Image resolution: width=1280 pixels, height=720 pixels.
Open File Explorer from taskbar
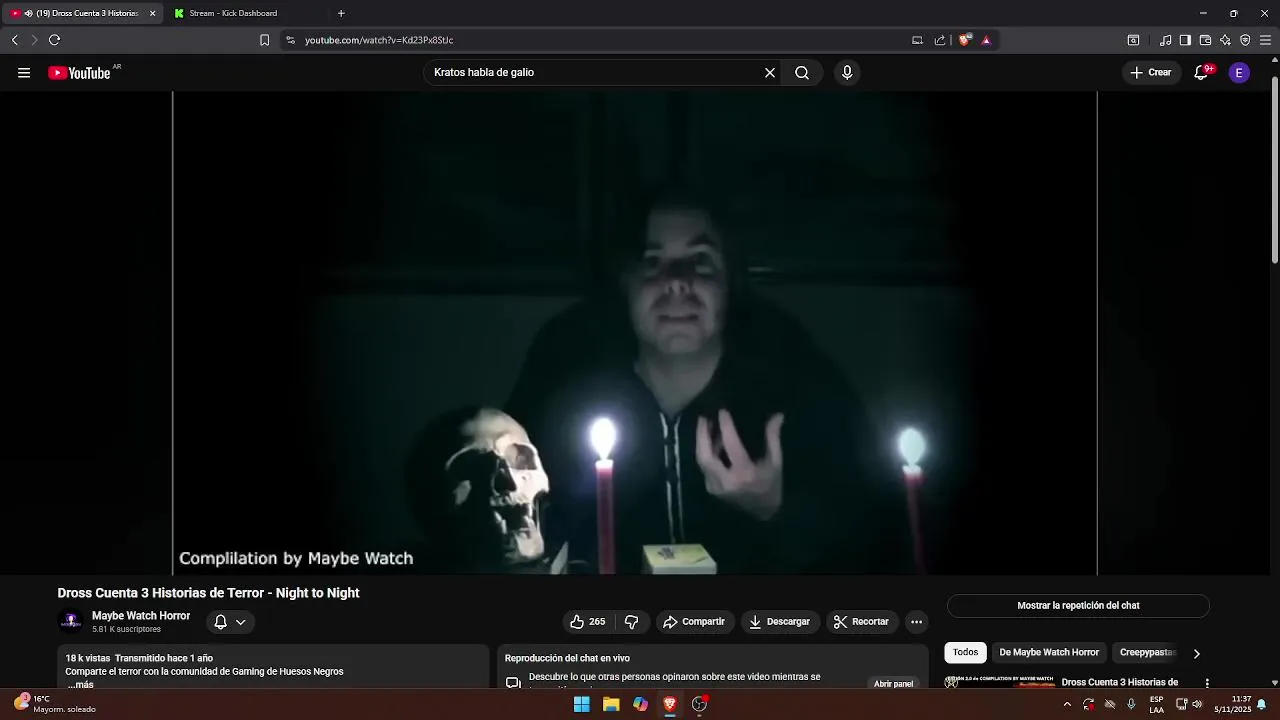611,704
